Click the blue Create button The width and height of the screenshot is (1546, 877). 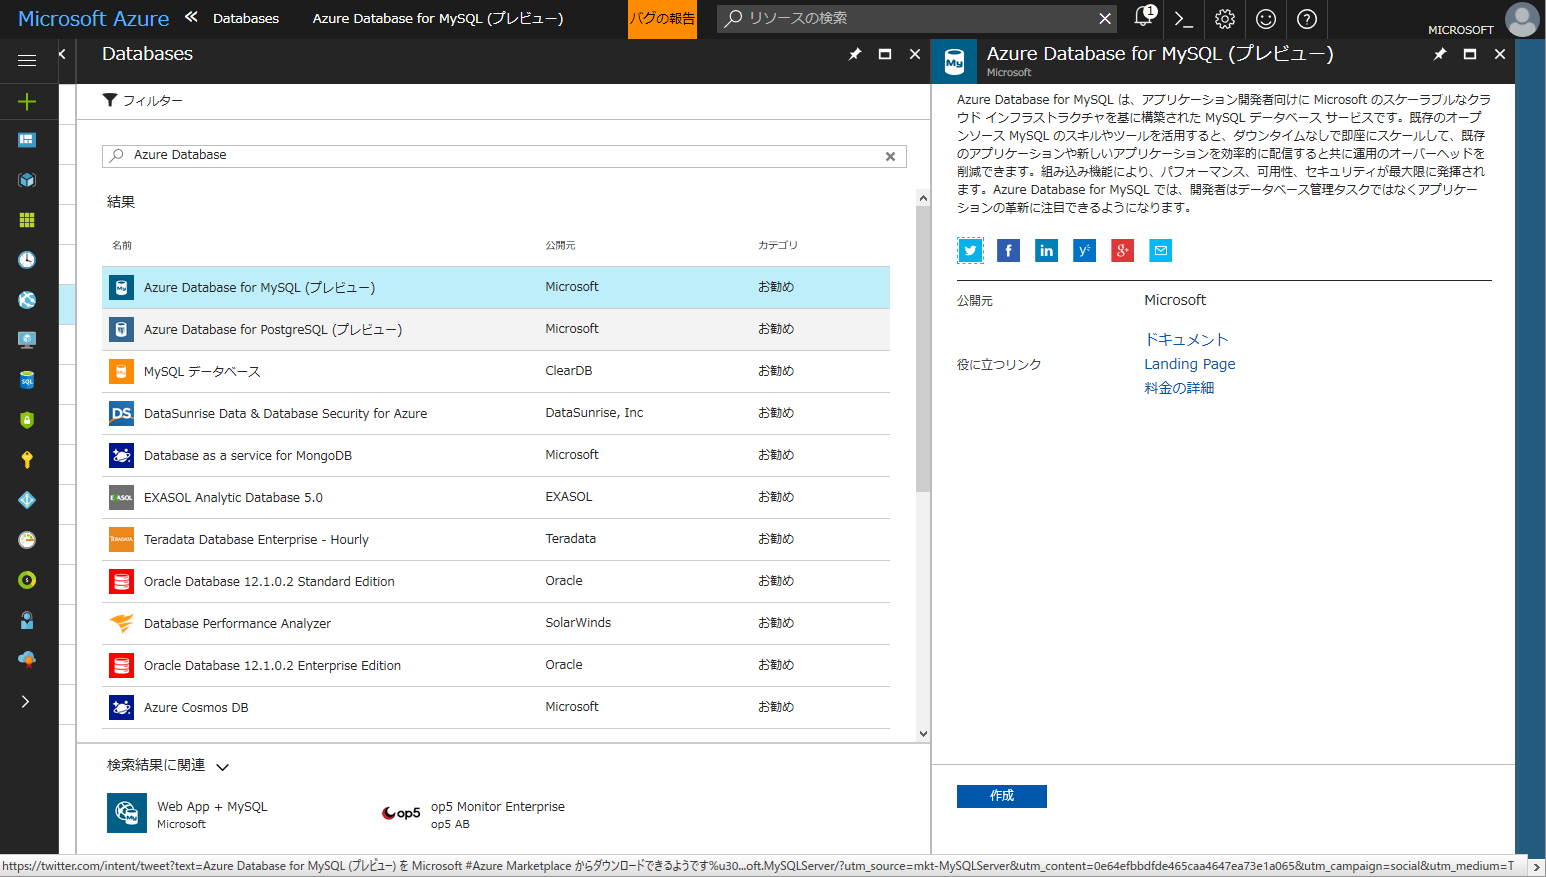pos(1002,796)
